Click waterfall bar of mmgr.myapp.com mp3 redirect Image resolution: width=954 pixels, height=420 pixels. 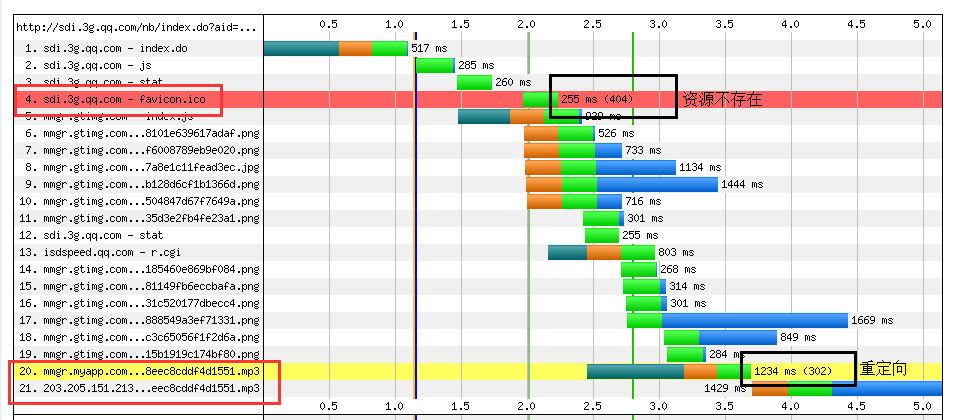(x=669, y=371)
